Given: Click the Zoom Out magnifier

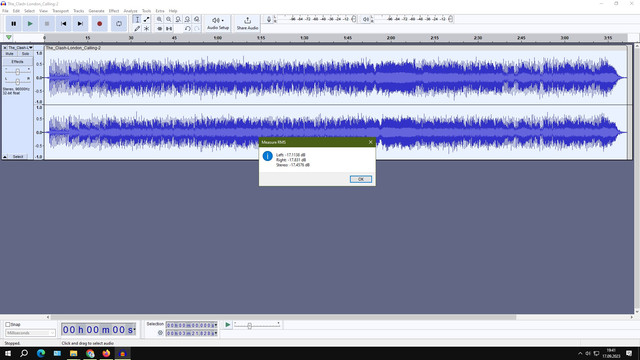Looking at the screenshot, I should click(169, 19).
